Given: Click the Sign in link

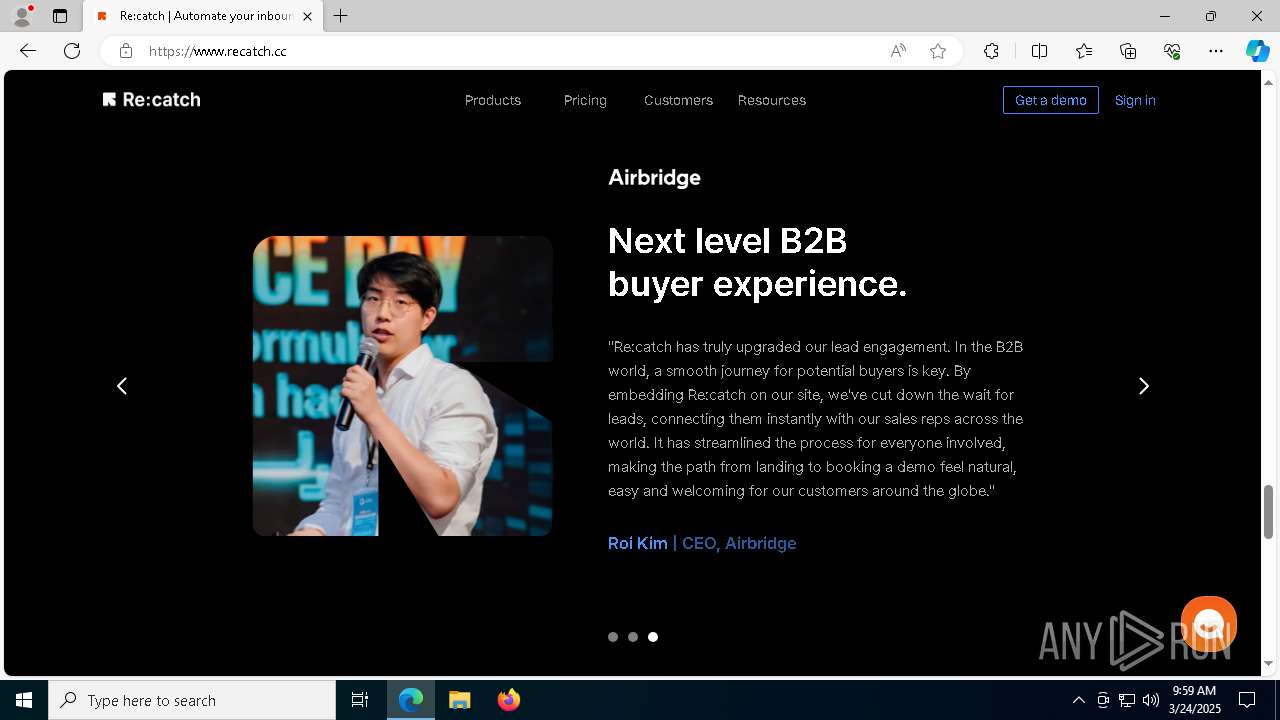Looking at the screenshot, I should point(1135,100).
